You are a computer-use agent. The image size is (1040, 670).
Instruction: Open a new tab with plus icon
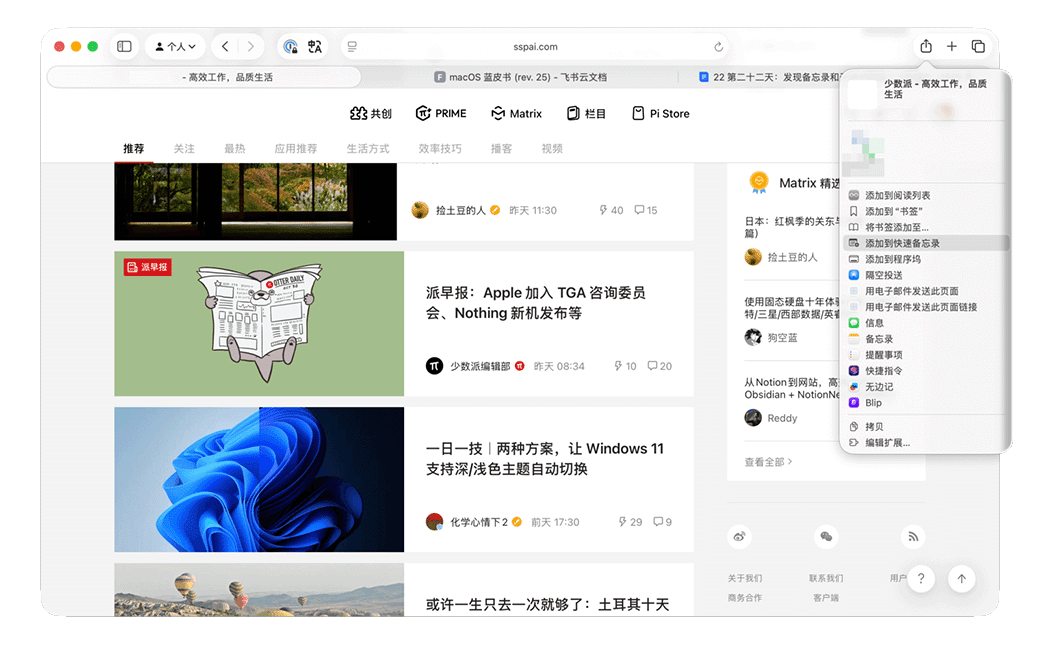[952, 47]
